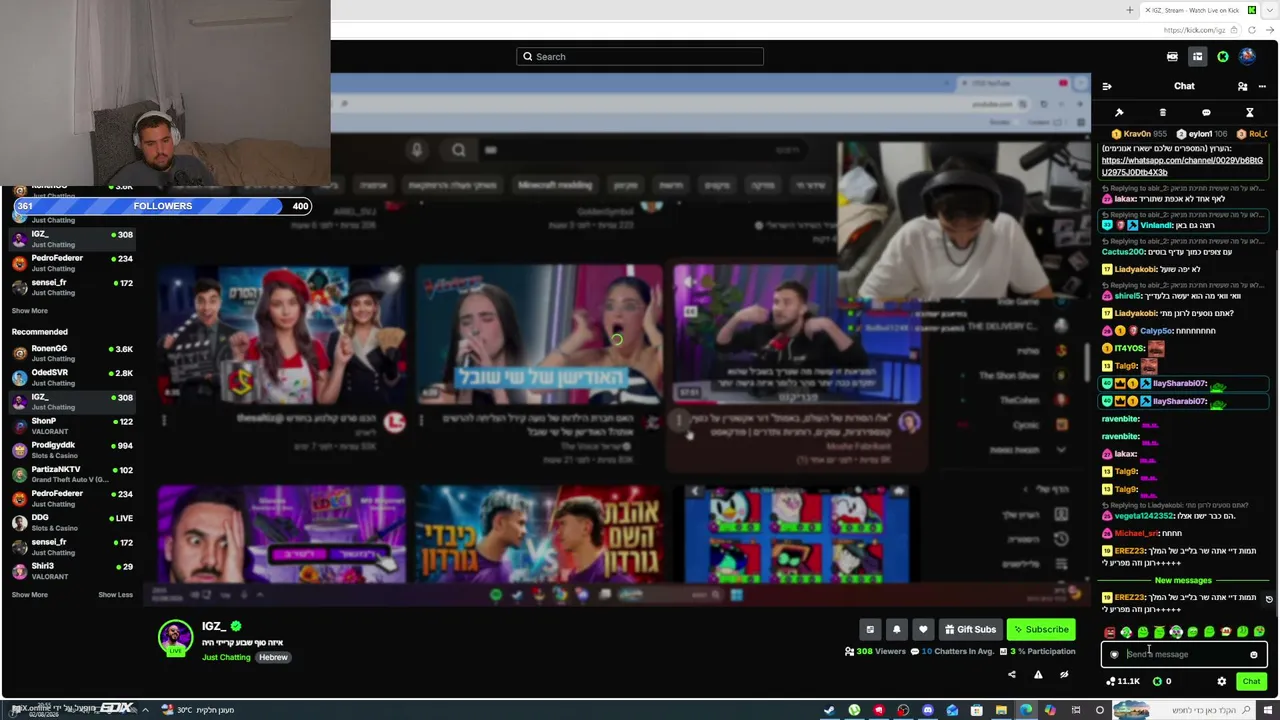Viewport: 1280px width, 720px height.
Task: Follow the channel with the heart icon
Action: (x=923, y=630)
